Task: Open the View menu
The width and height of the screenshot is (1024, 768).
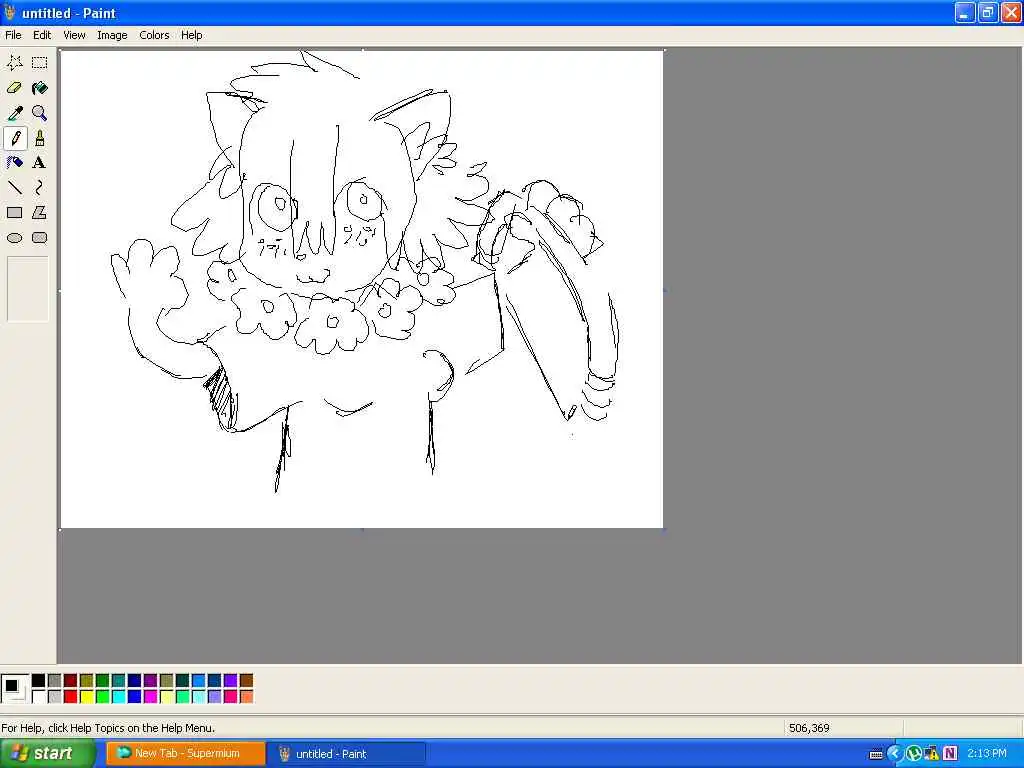Action: pyautogui.click(x=74, y=35)
